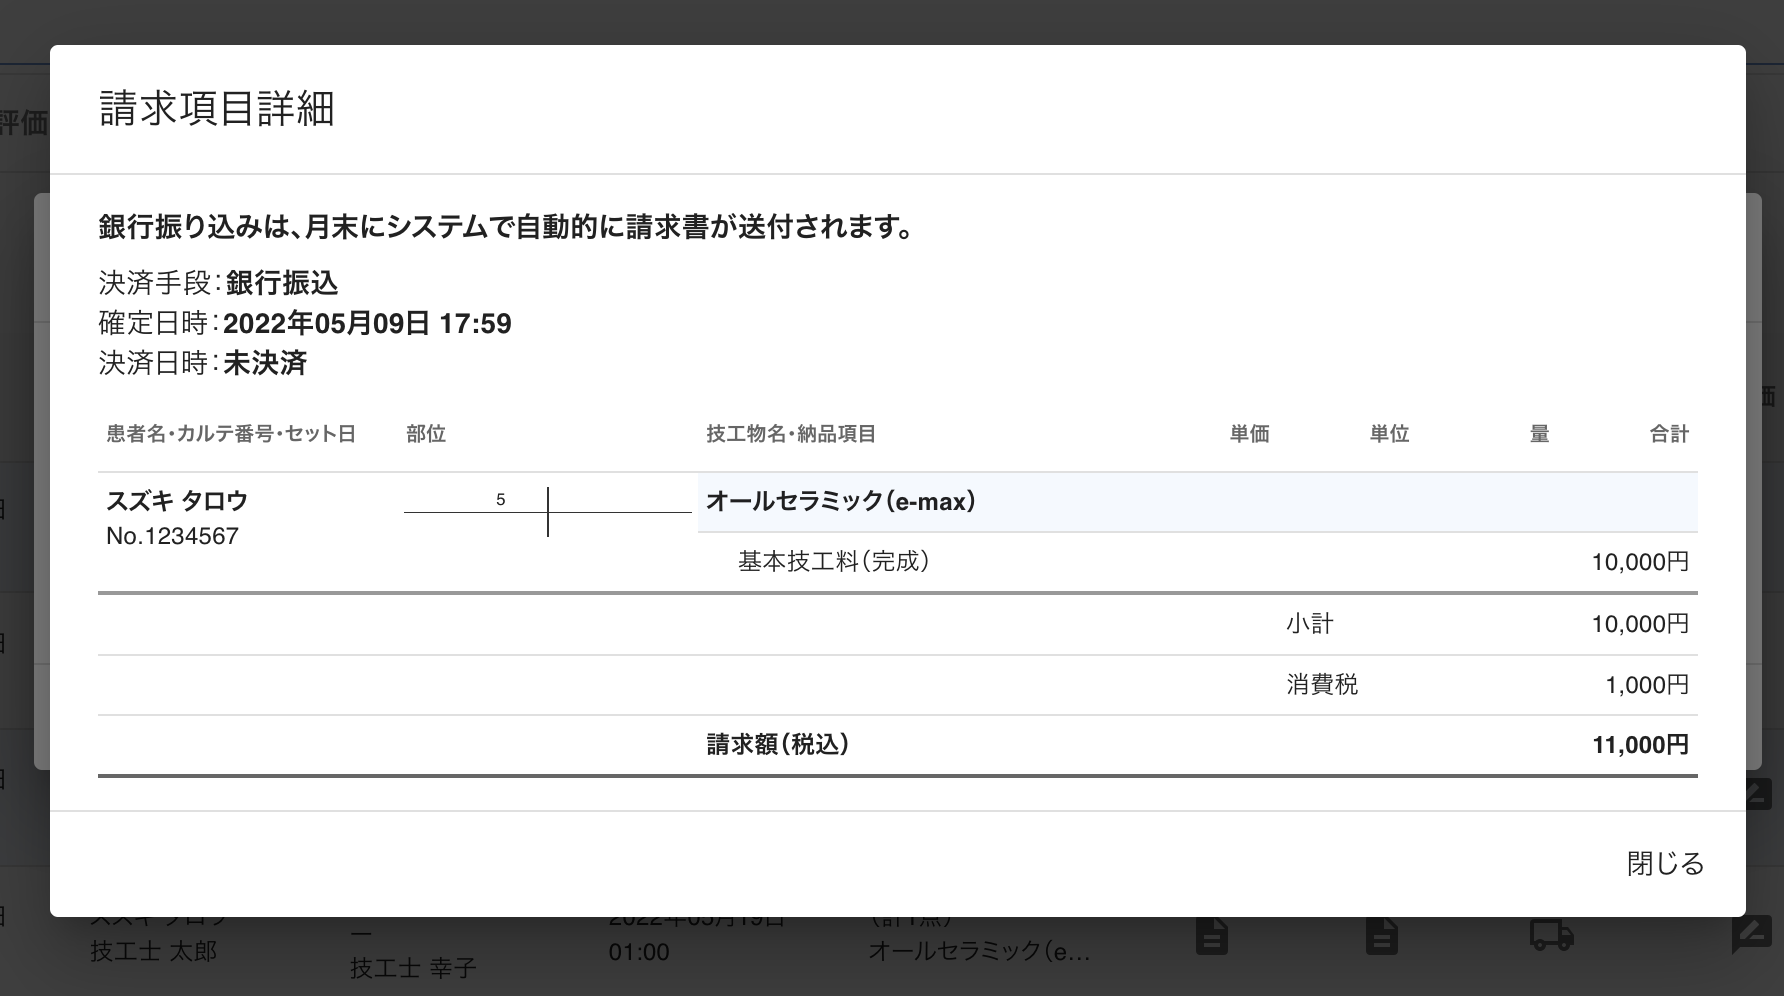Image resolution: width=1784 pixels, height=996 pixels.
Task: Click 技工士 太郎 in the background row
Action: coord(153,951)
